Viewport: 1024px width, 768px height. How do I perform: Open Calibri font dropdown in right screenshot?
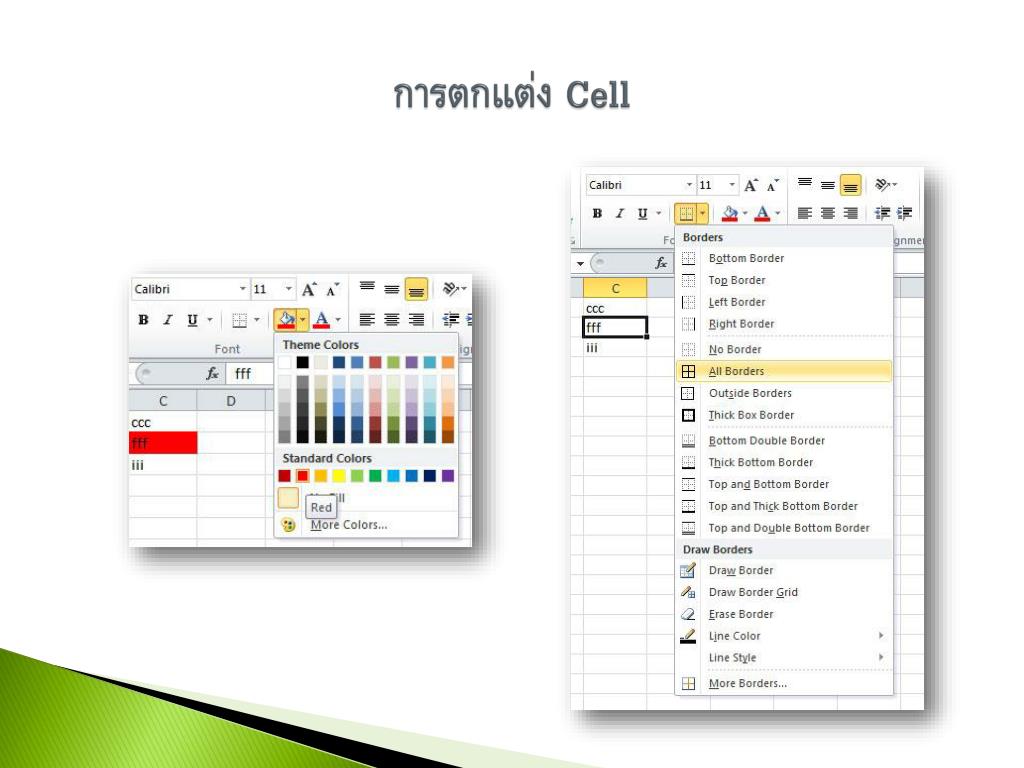point(689,185)
